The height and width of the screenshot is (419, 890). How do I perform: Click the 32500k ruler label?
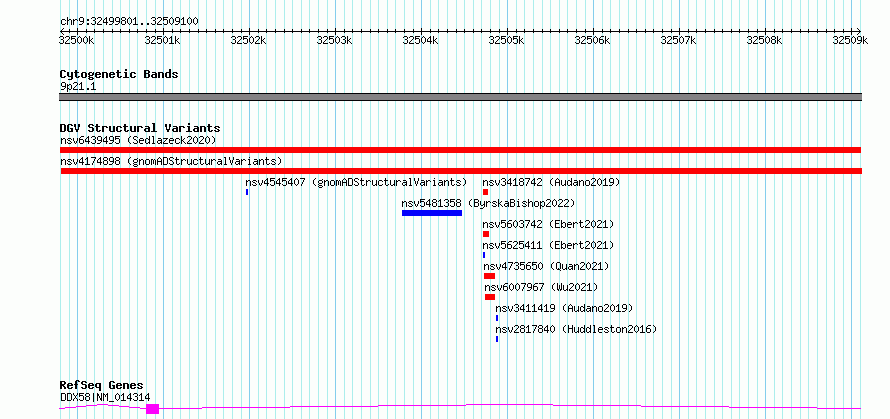(x=76, y=40)
